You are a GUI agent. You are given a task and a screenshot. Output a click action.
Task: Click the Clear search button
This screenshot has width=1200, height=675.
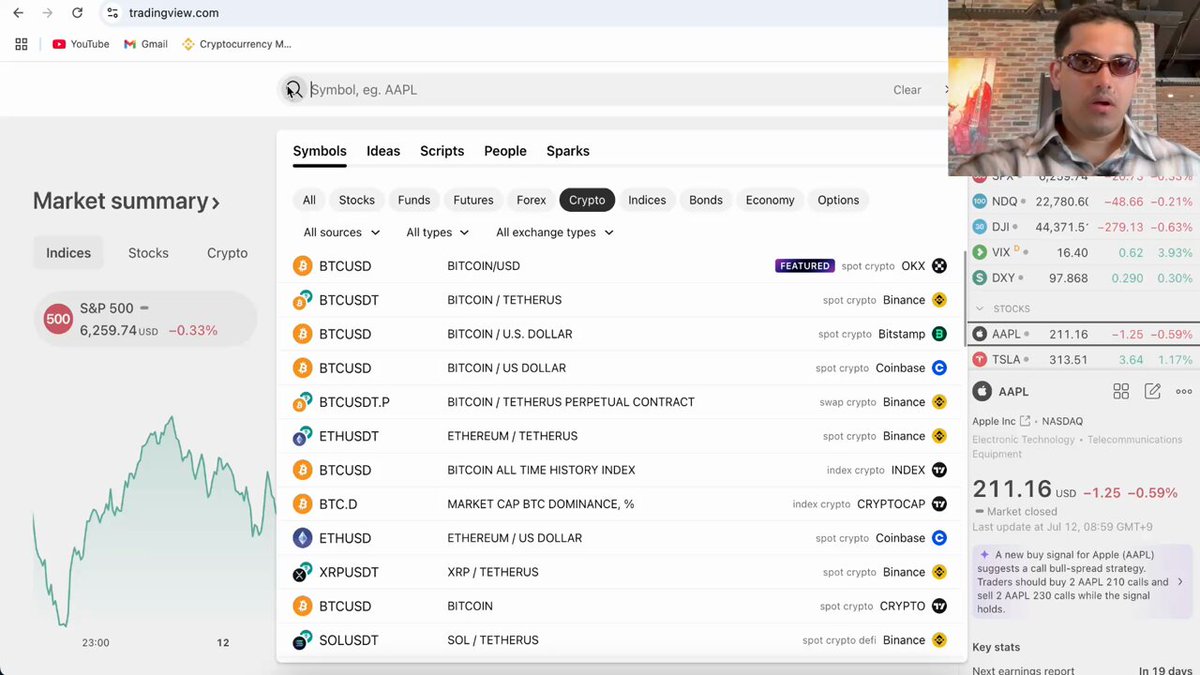pos(907,90)
